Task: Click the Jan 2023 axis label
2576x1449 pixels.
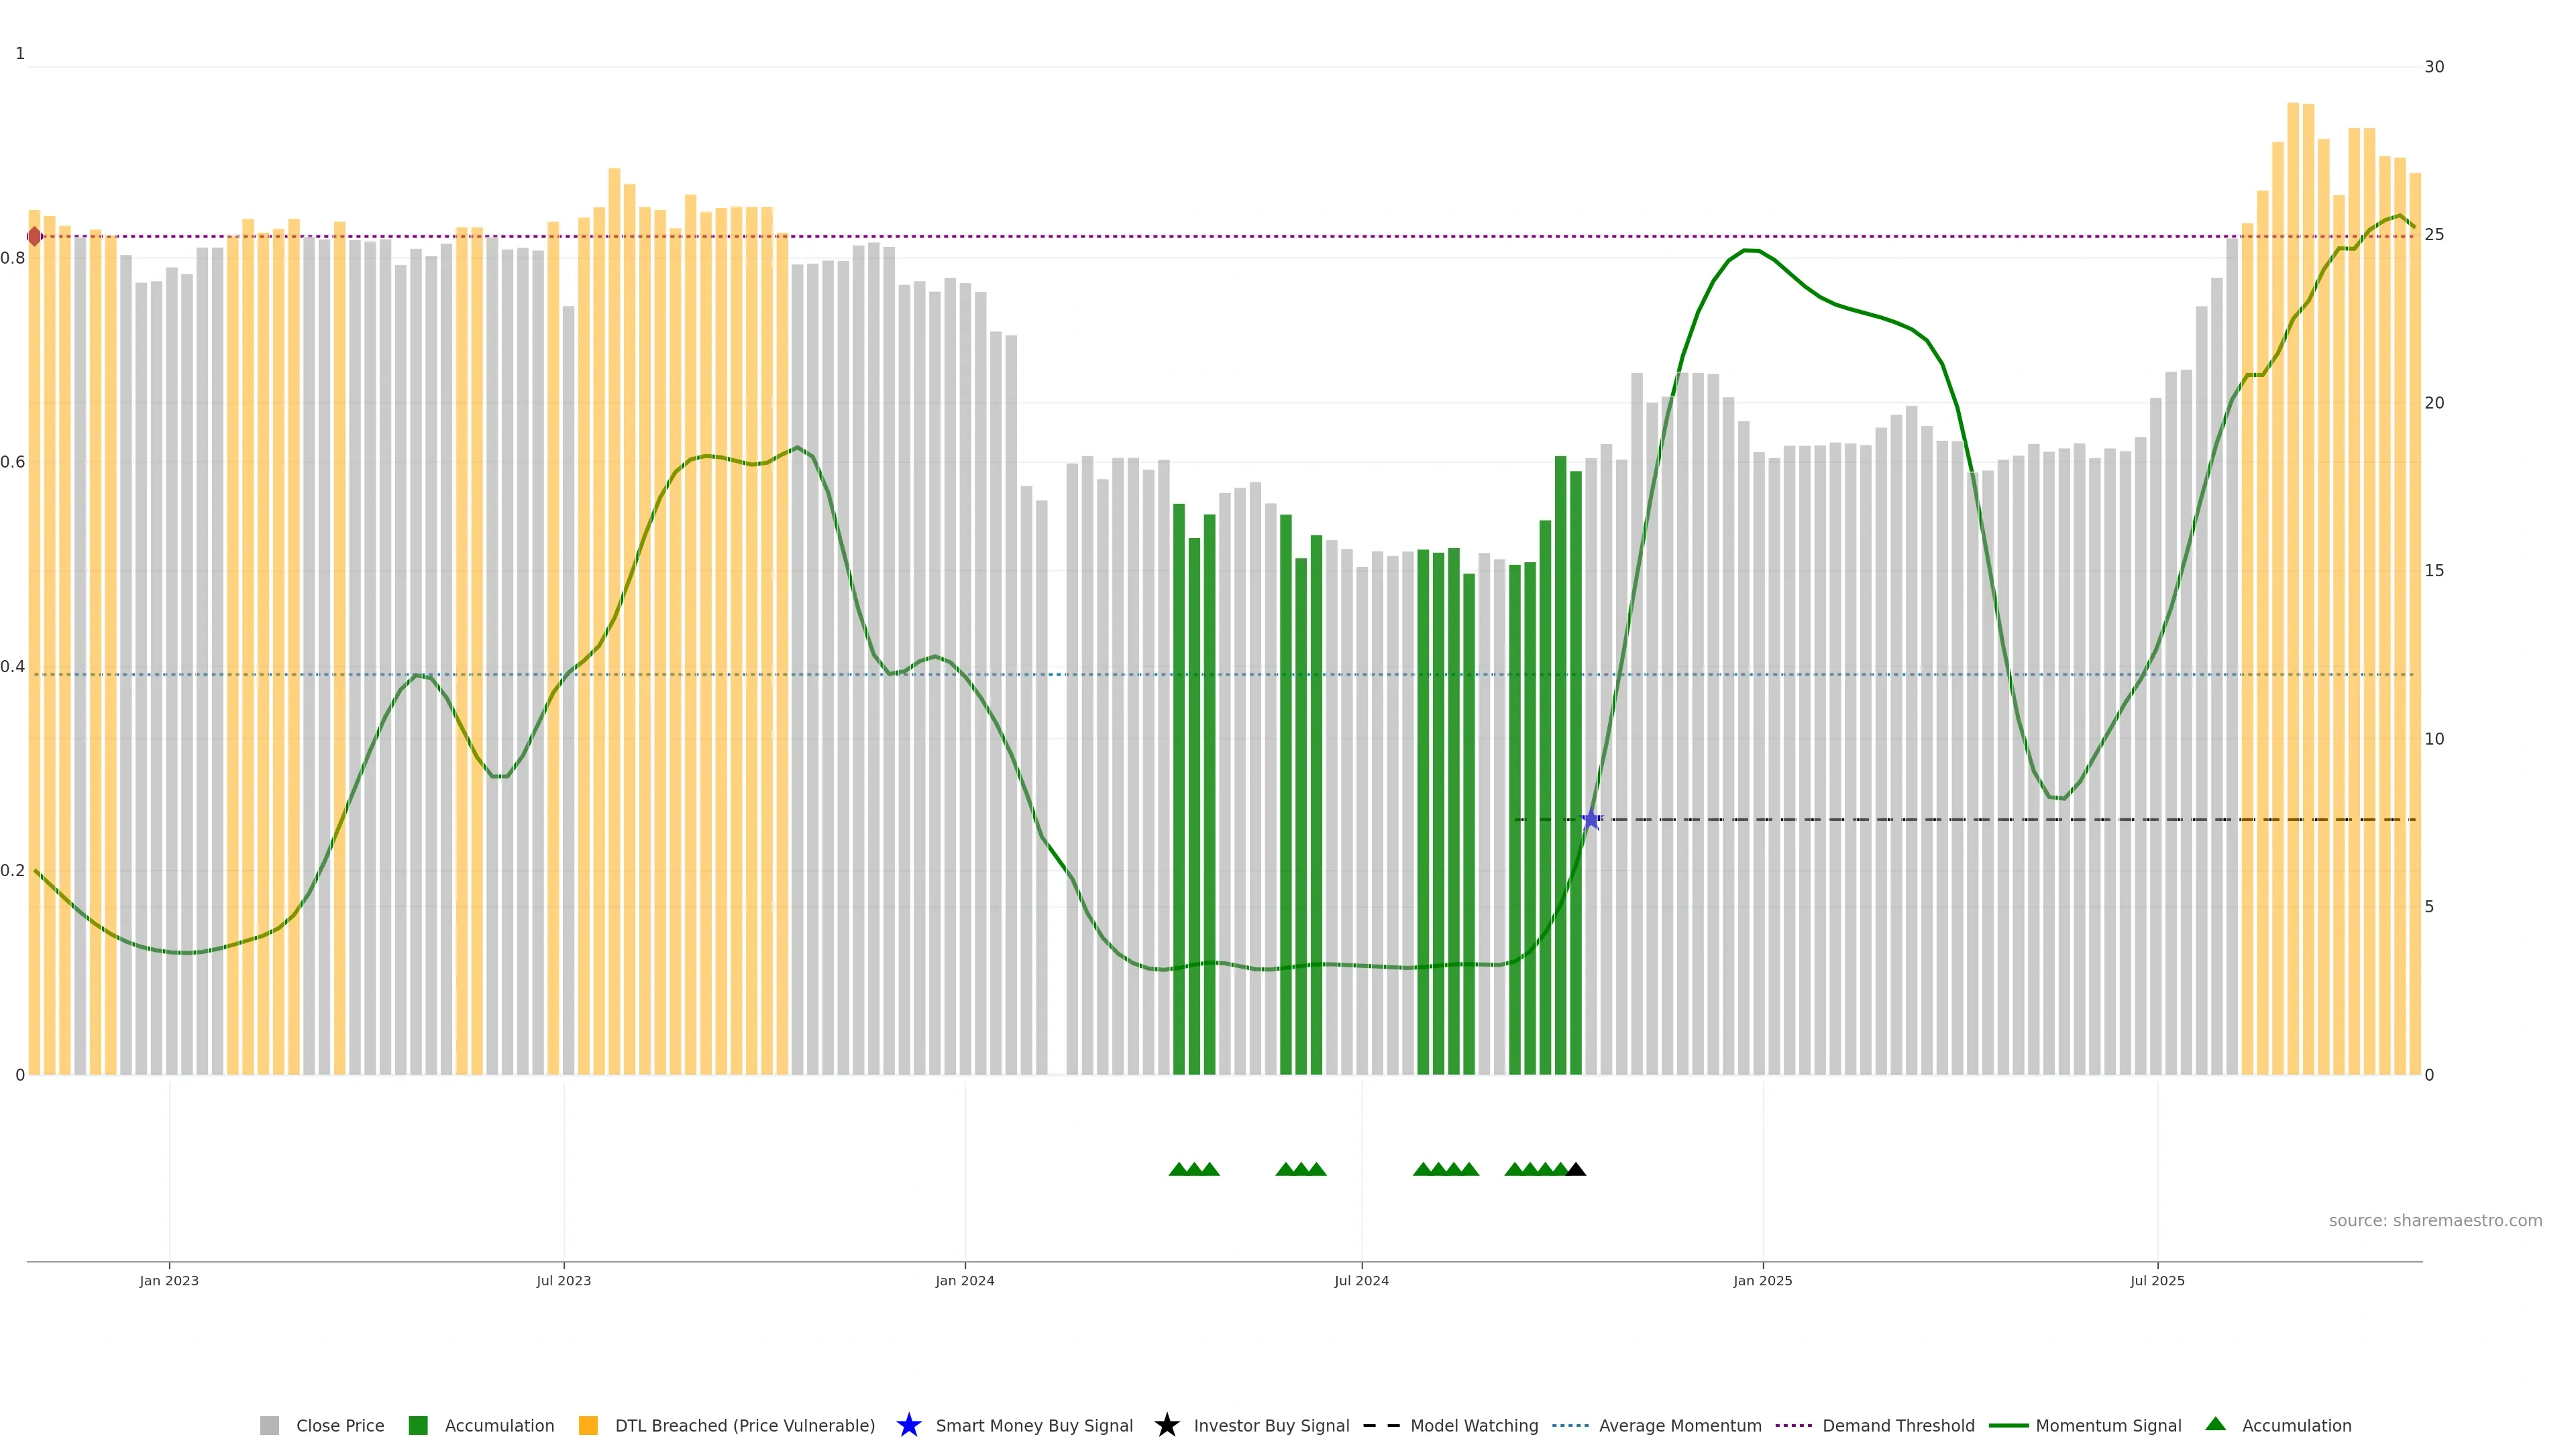Action: (169, 1280)
